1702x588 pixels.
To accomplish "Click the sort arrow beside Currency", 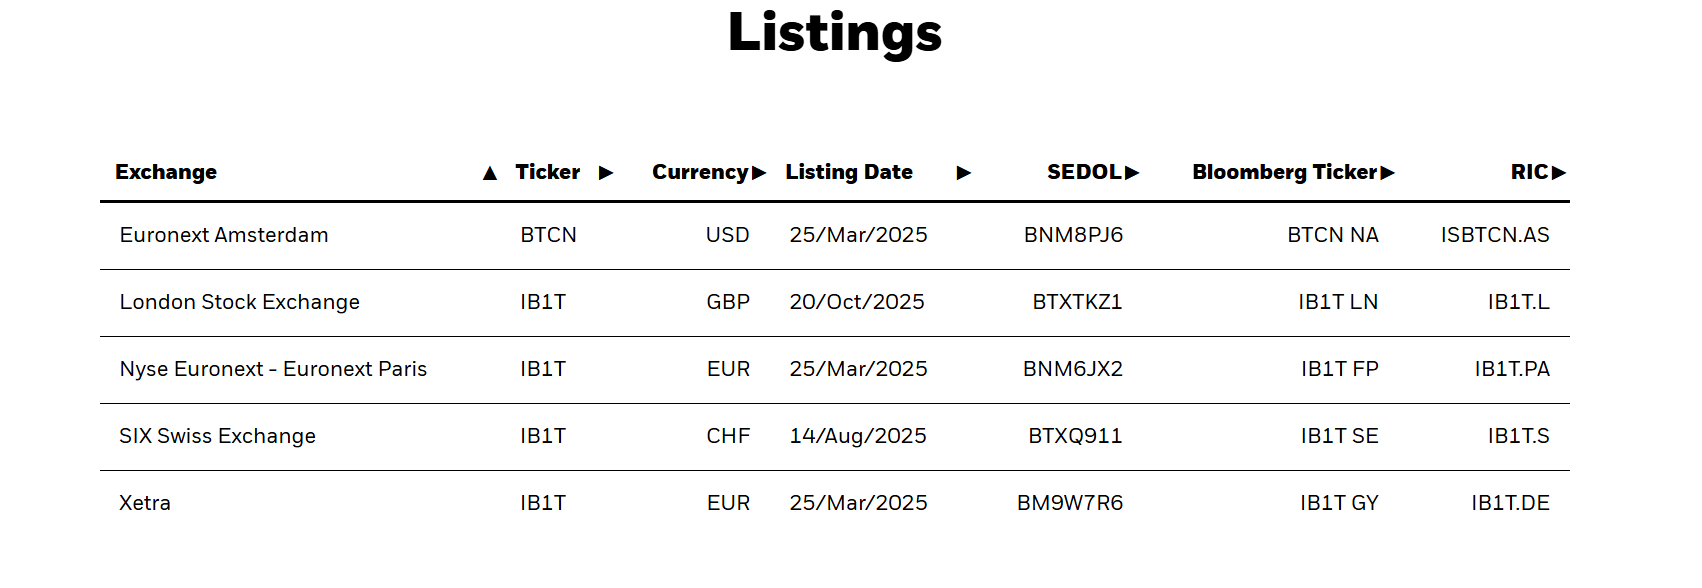I will point(759,173).
